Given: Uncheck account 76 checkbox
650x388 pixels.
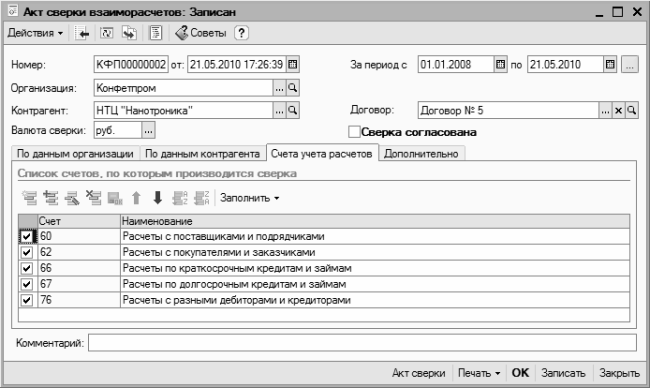Looking at the screenshot, I should pyautogui.click(x=27, y=300).
